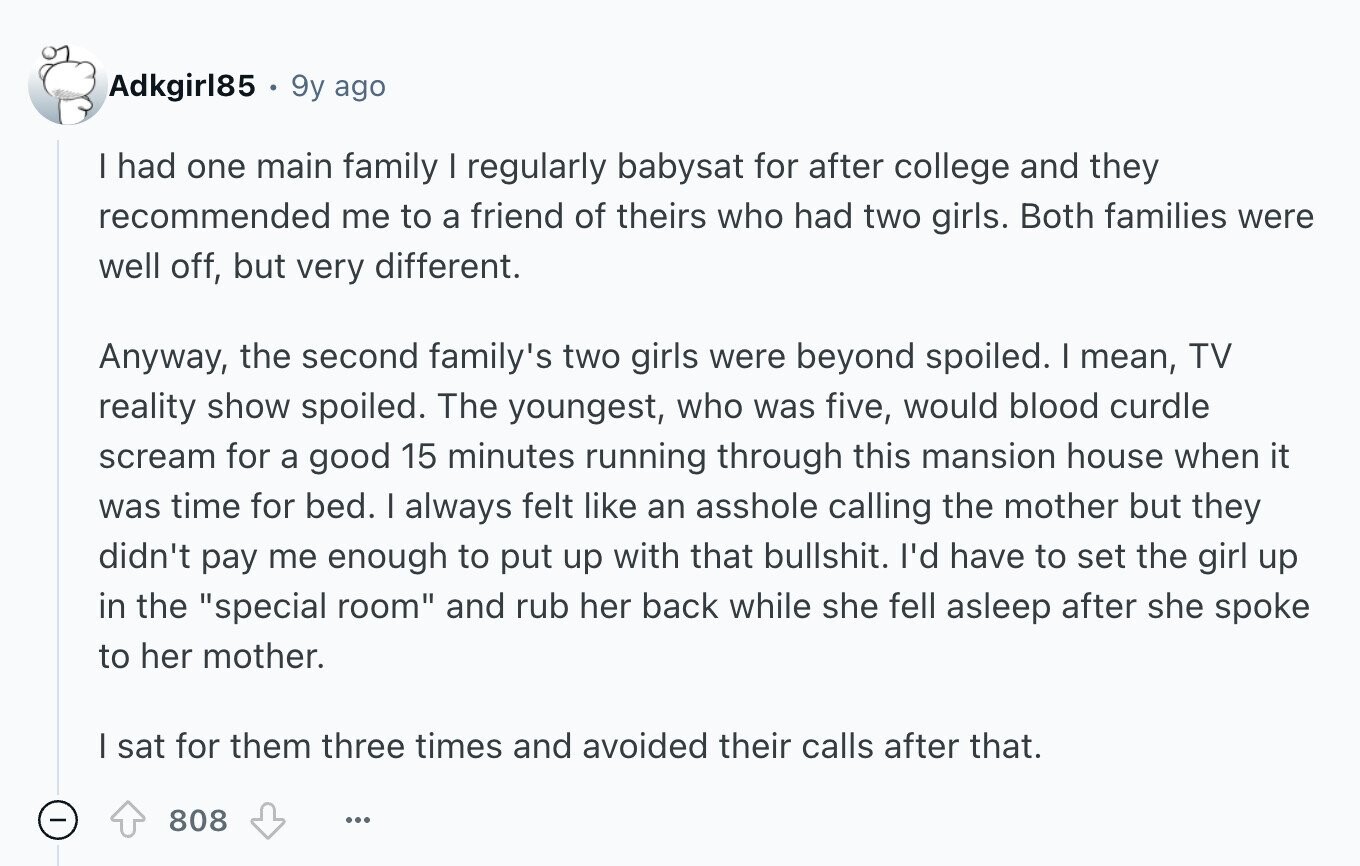Image resolution: width=1360 pixels, height=866 pixels.
Task: Open the three-dot more options menu
Action: tap(357, 821)
